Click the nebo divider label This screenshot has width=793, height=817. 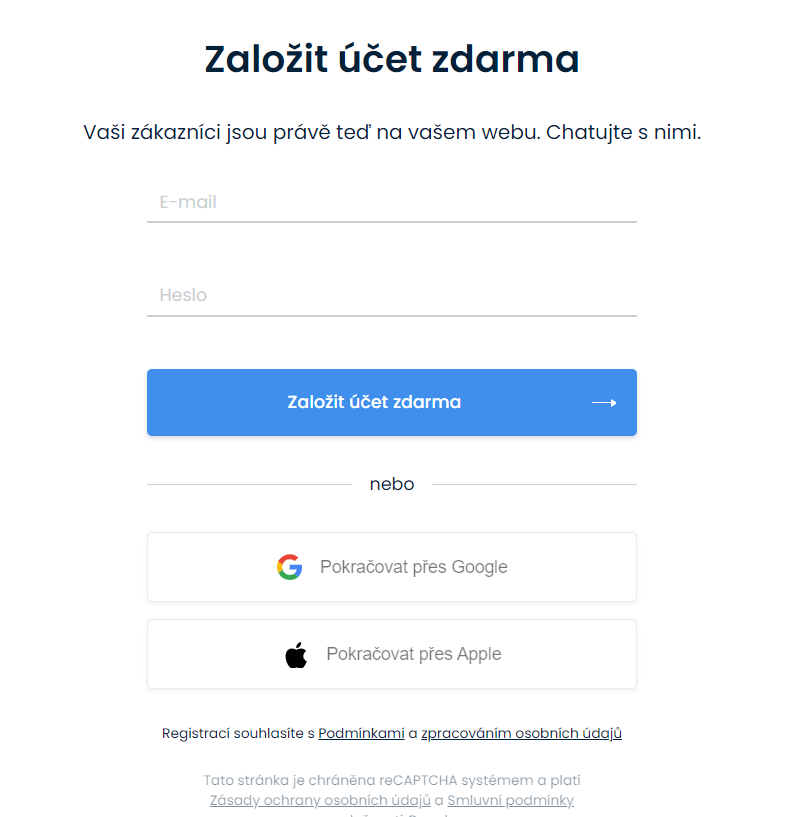click(x=392, y=484)
